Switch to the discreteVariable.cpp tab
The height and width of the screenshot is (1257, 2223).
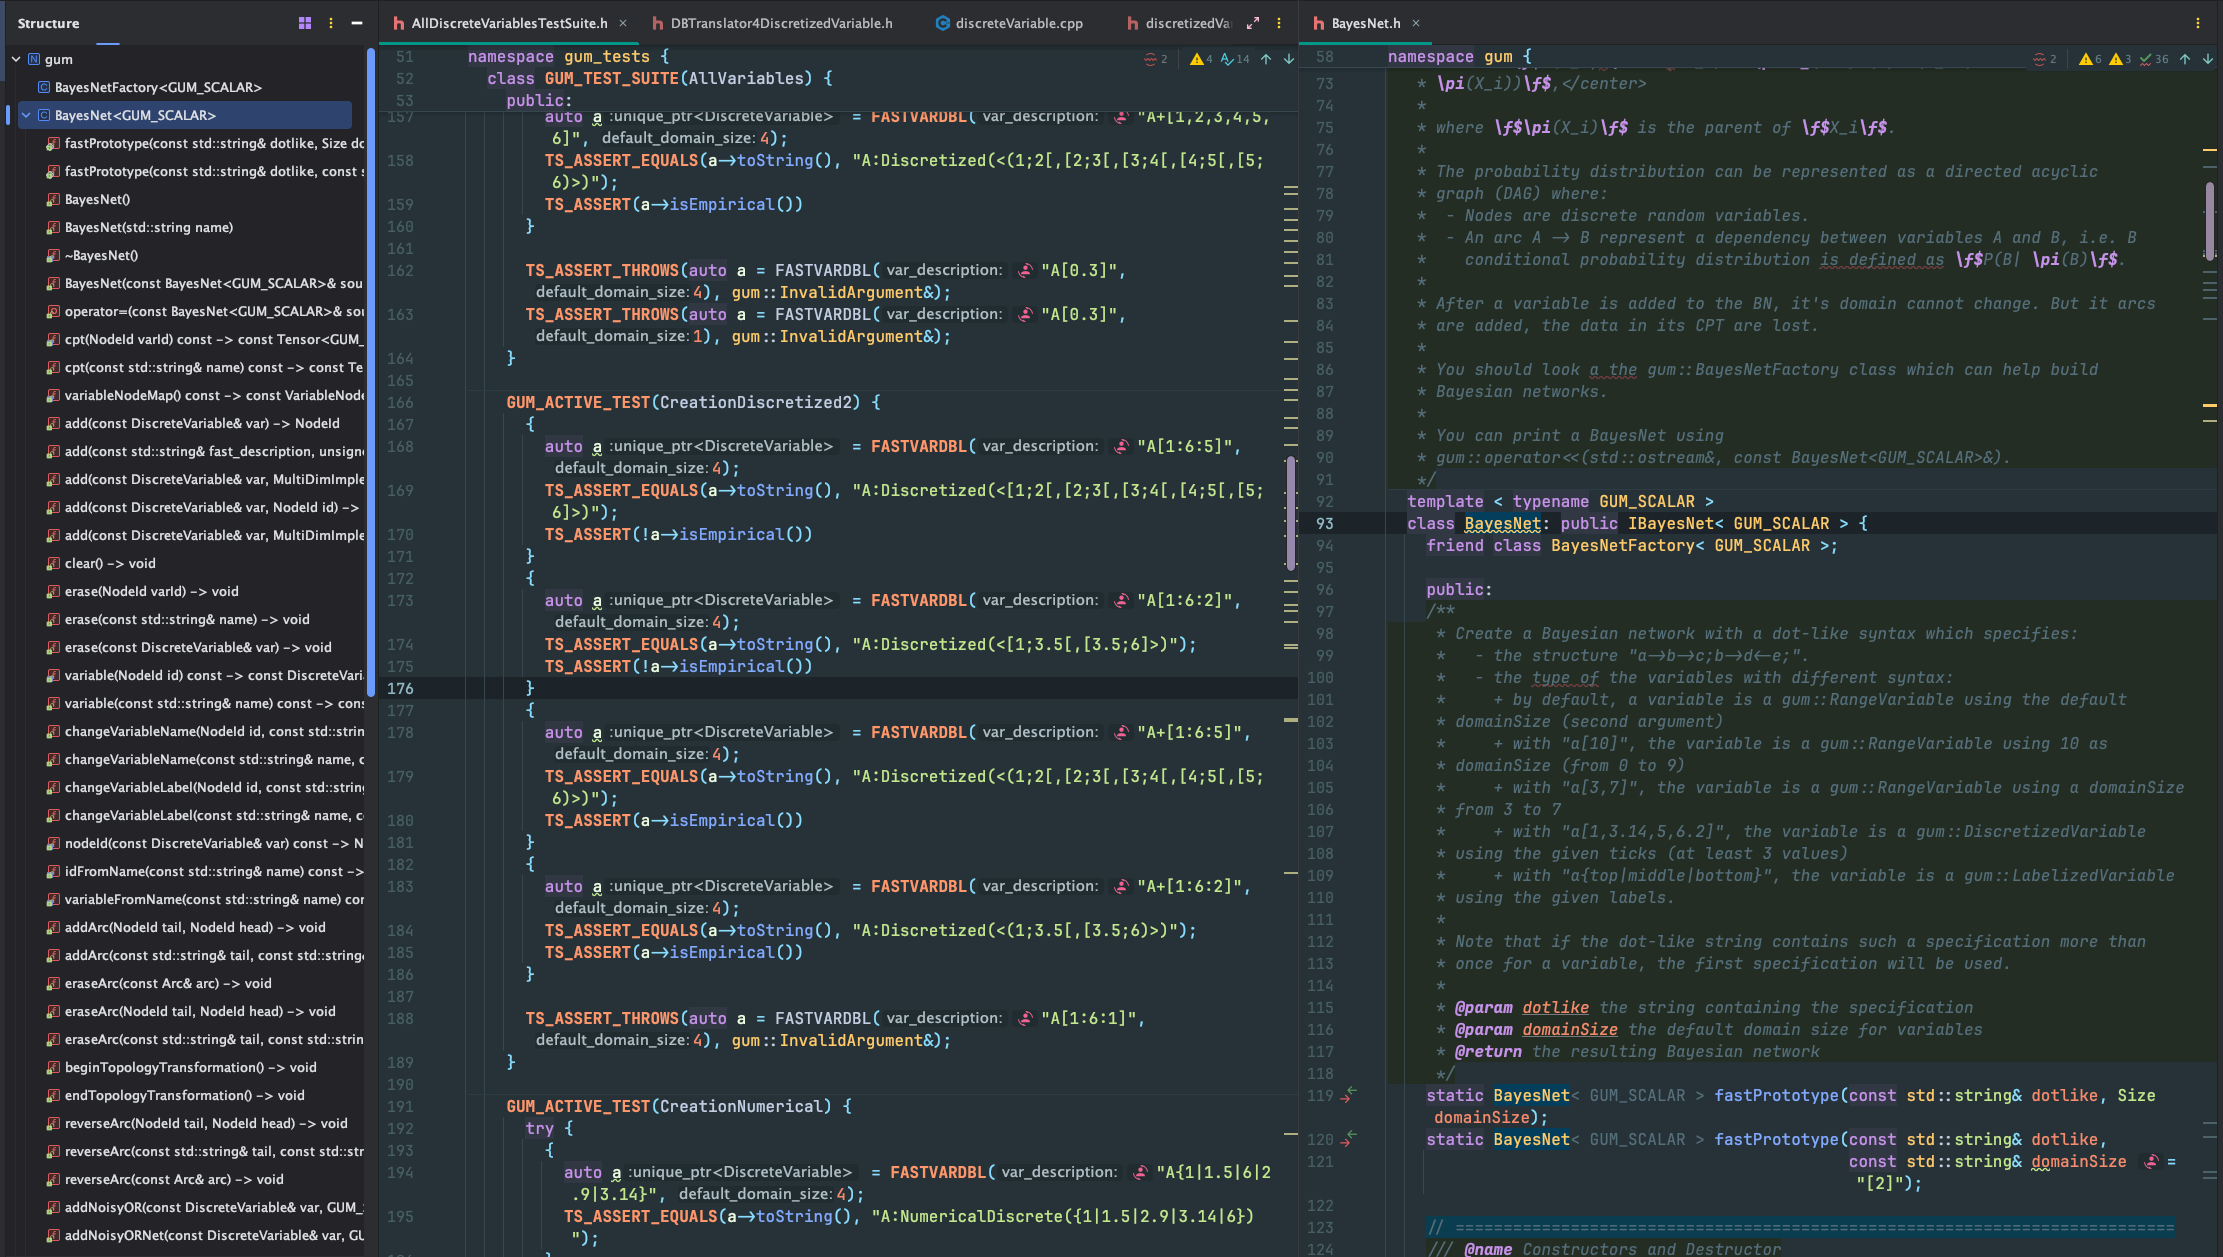(1010, 22)
